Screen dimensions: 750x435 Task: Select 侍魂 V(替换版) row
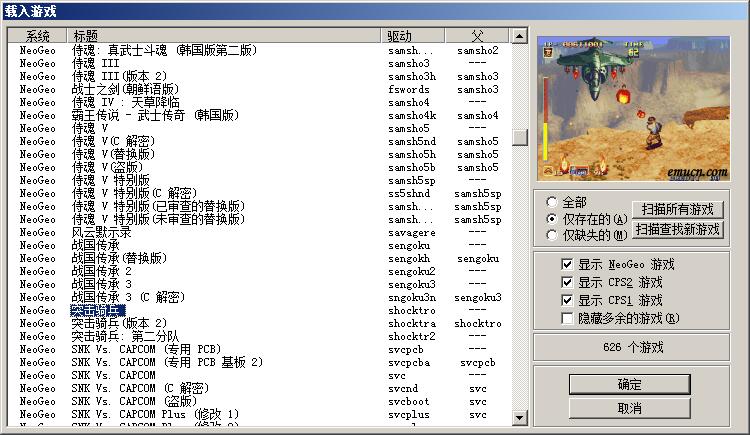point(259,154)
